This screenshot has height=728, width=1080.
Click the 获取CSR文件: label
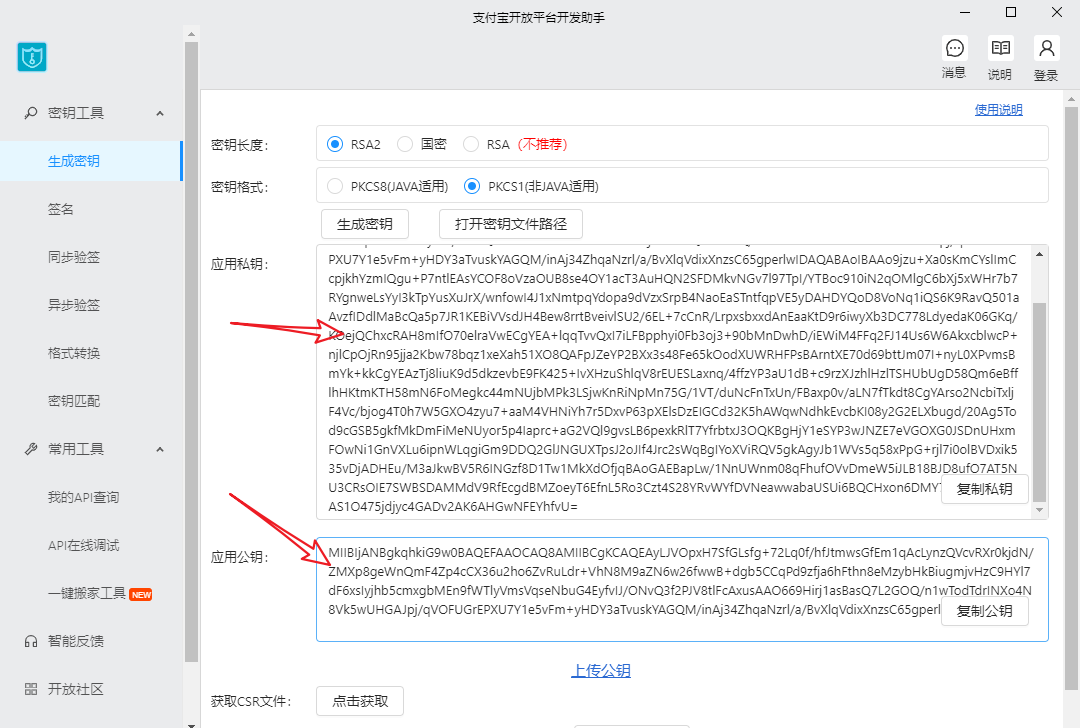251,702
